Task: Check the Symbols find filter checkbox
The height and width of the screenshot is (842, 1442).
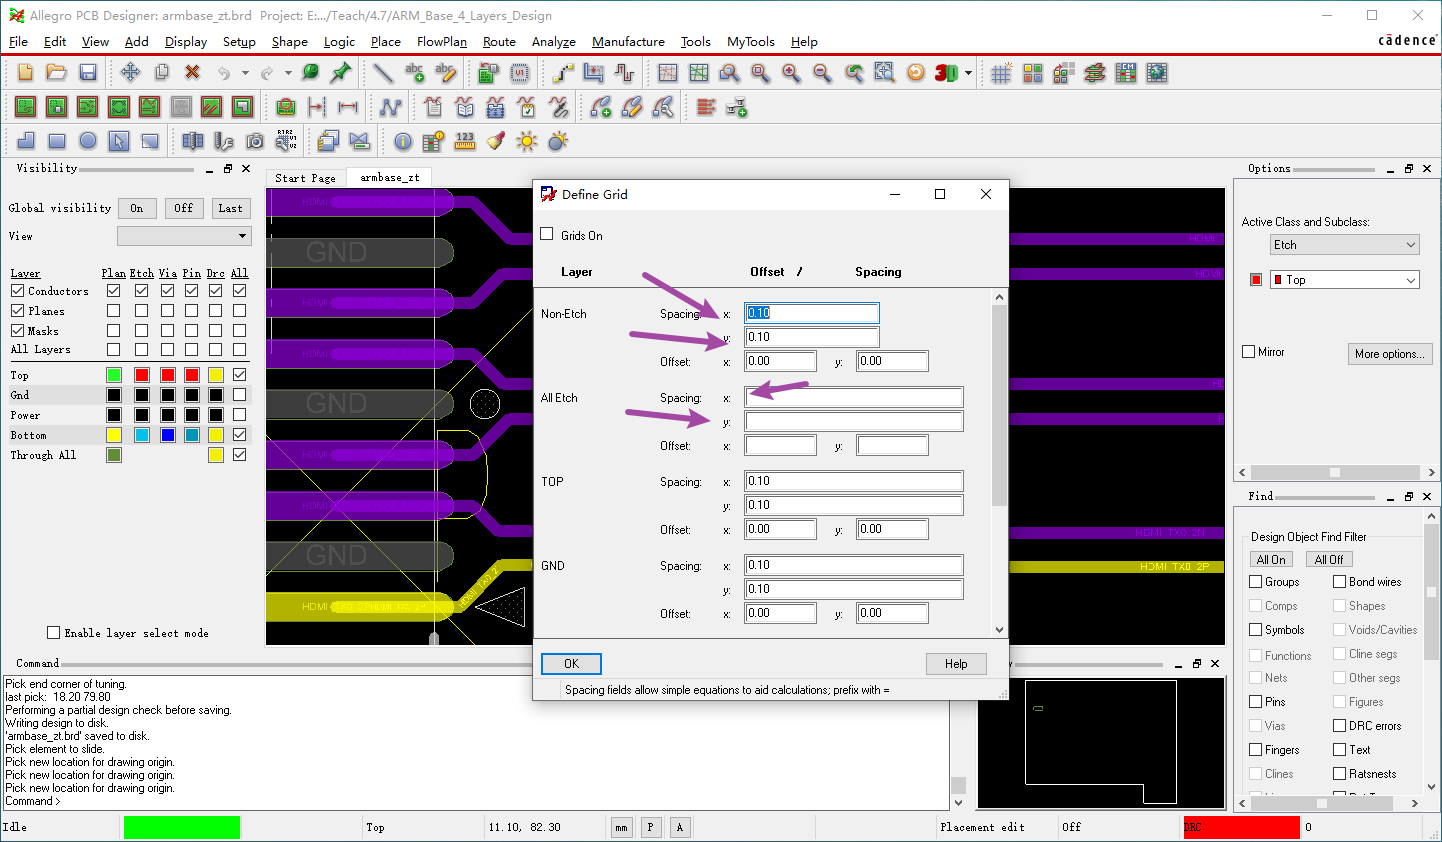Action: pos(1256,630)
